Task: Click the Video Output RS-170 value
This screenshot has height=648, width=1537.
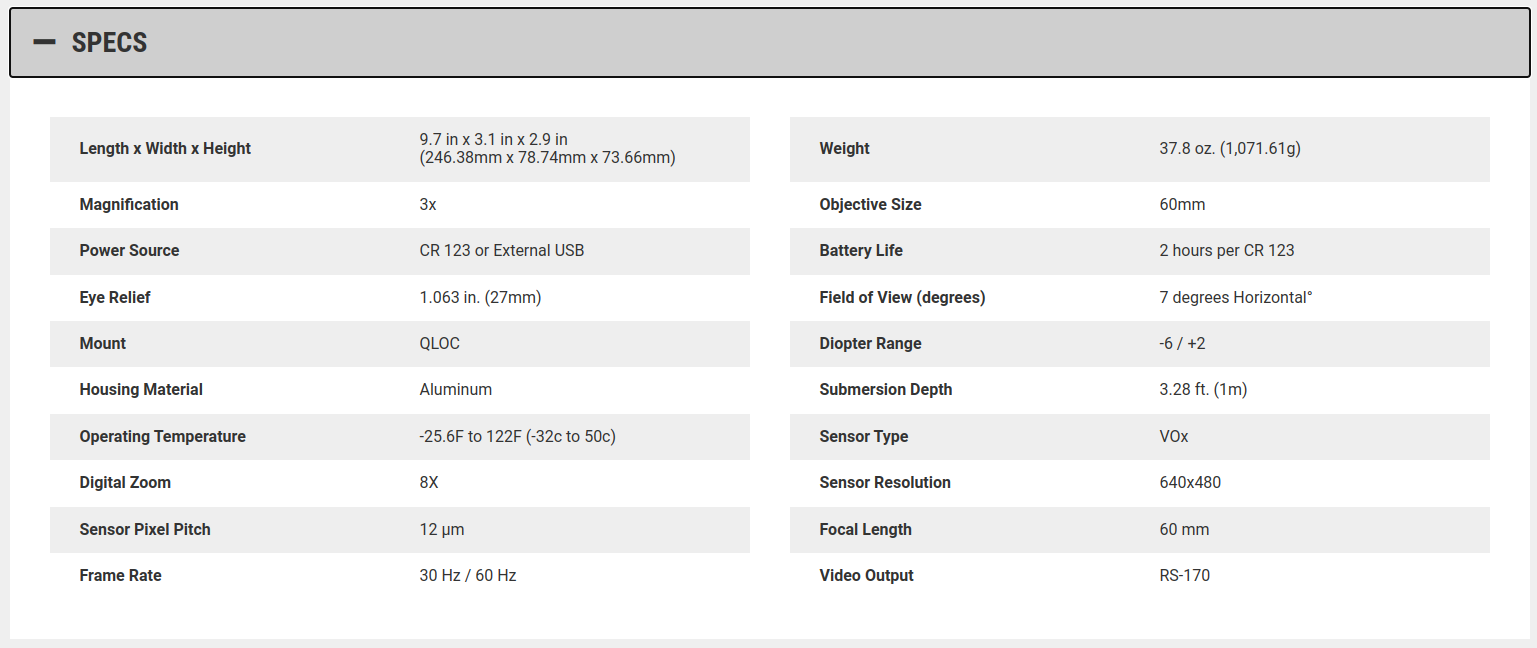Action: (1184, 576)
